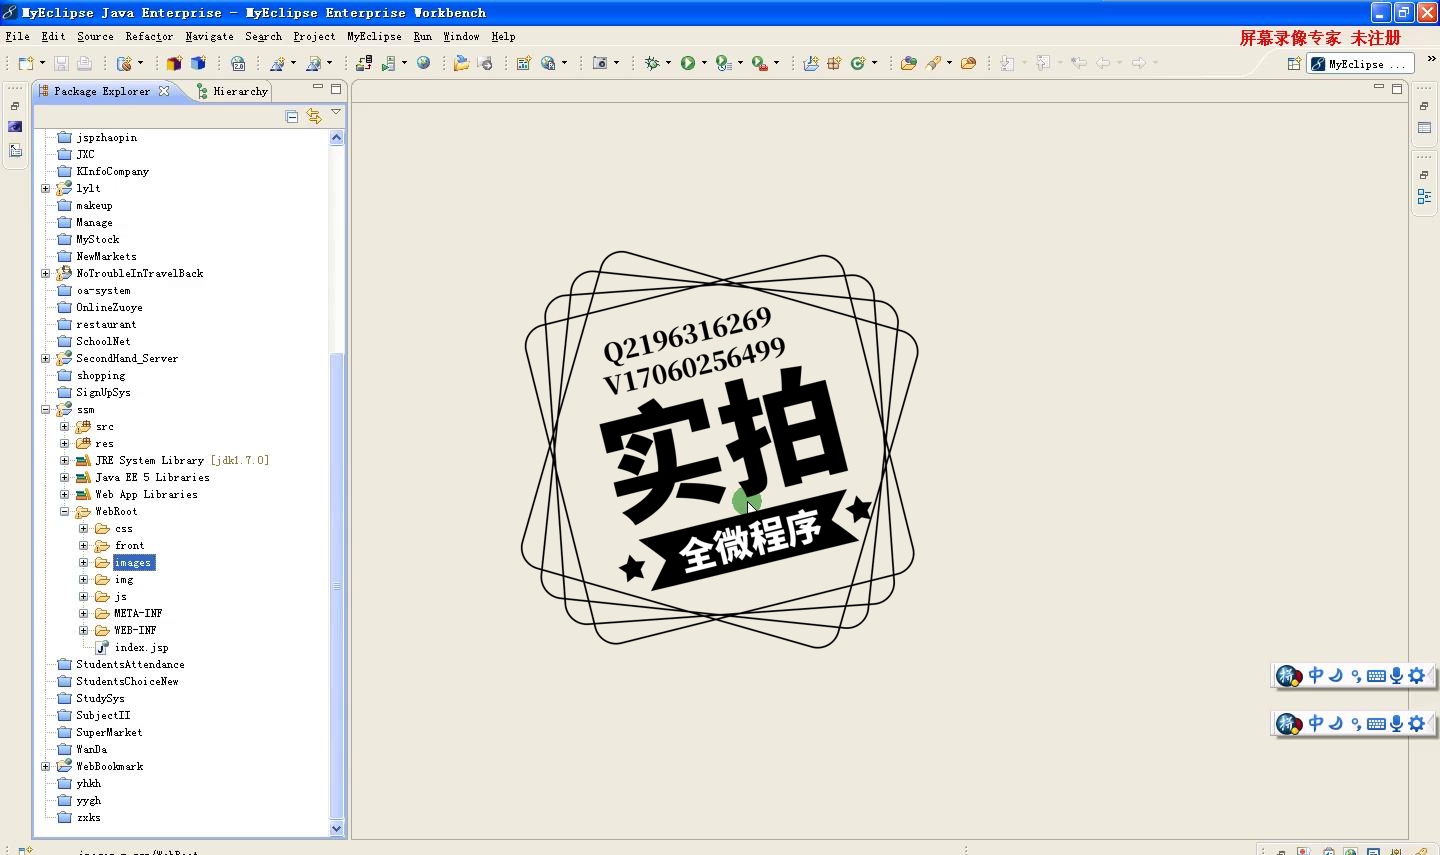This screenshot has height=855, width=1440.
Task: Click the run external tools icon
Action: pyautogui.click(x=760, y=63)
